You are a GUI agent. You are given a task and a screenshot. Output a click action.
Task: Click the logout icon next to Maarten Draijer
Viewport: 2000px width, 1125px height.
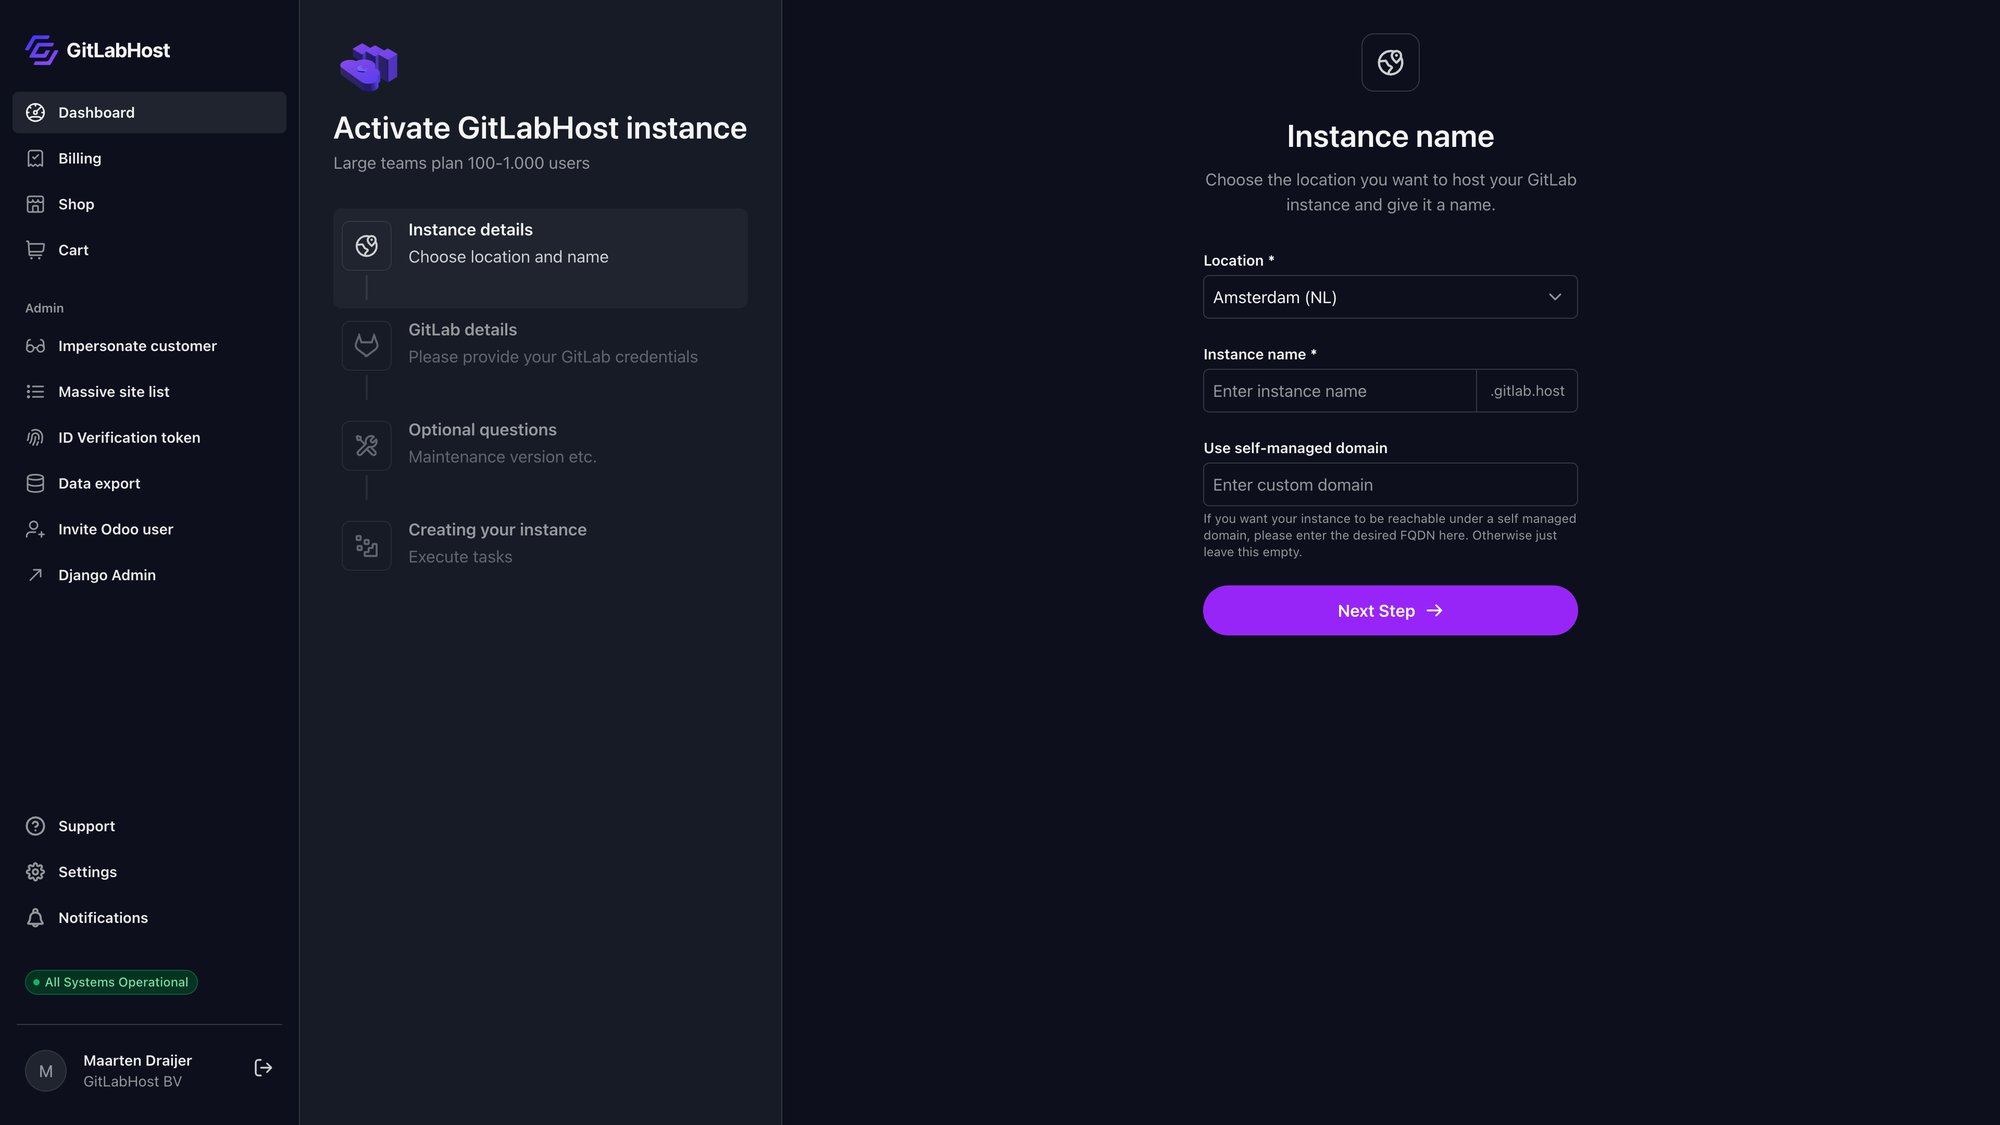(263, 1067)
